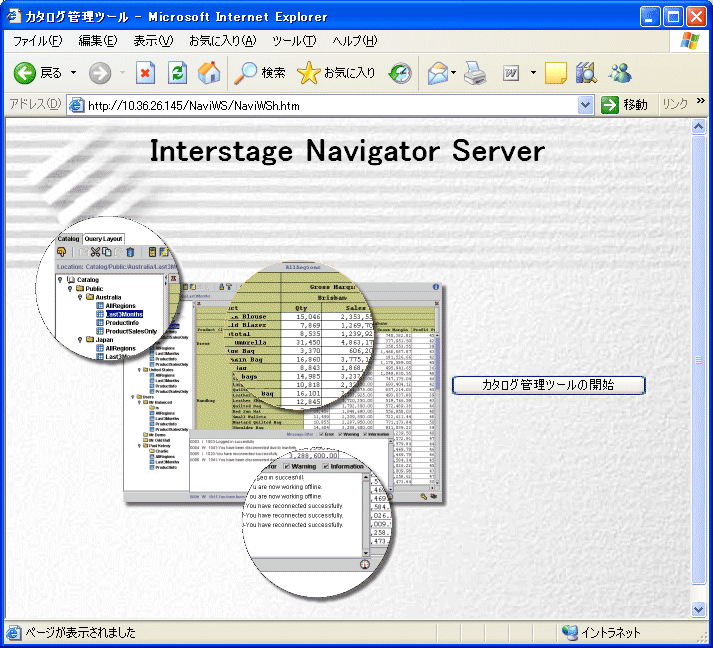Go back with the 戻る button
713x648 pixels.
pyautogui.click(x=38, y=73)
